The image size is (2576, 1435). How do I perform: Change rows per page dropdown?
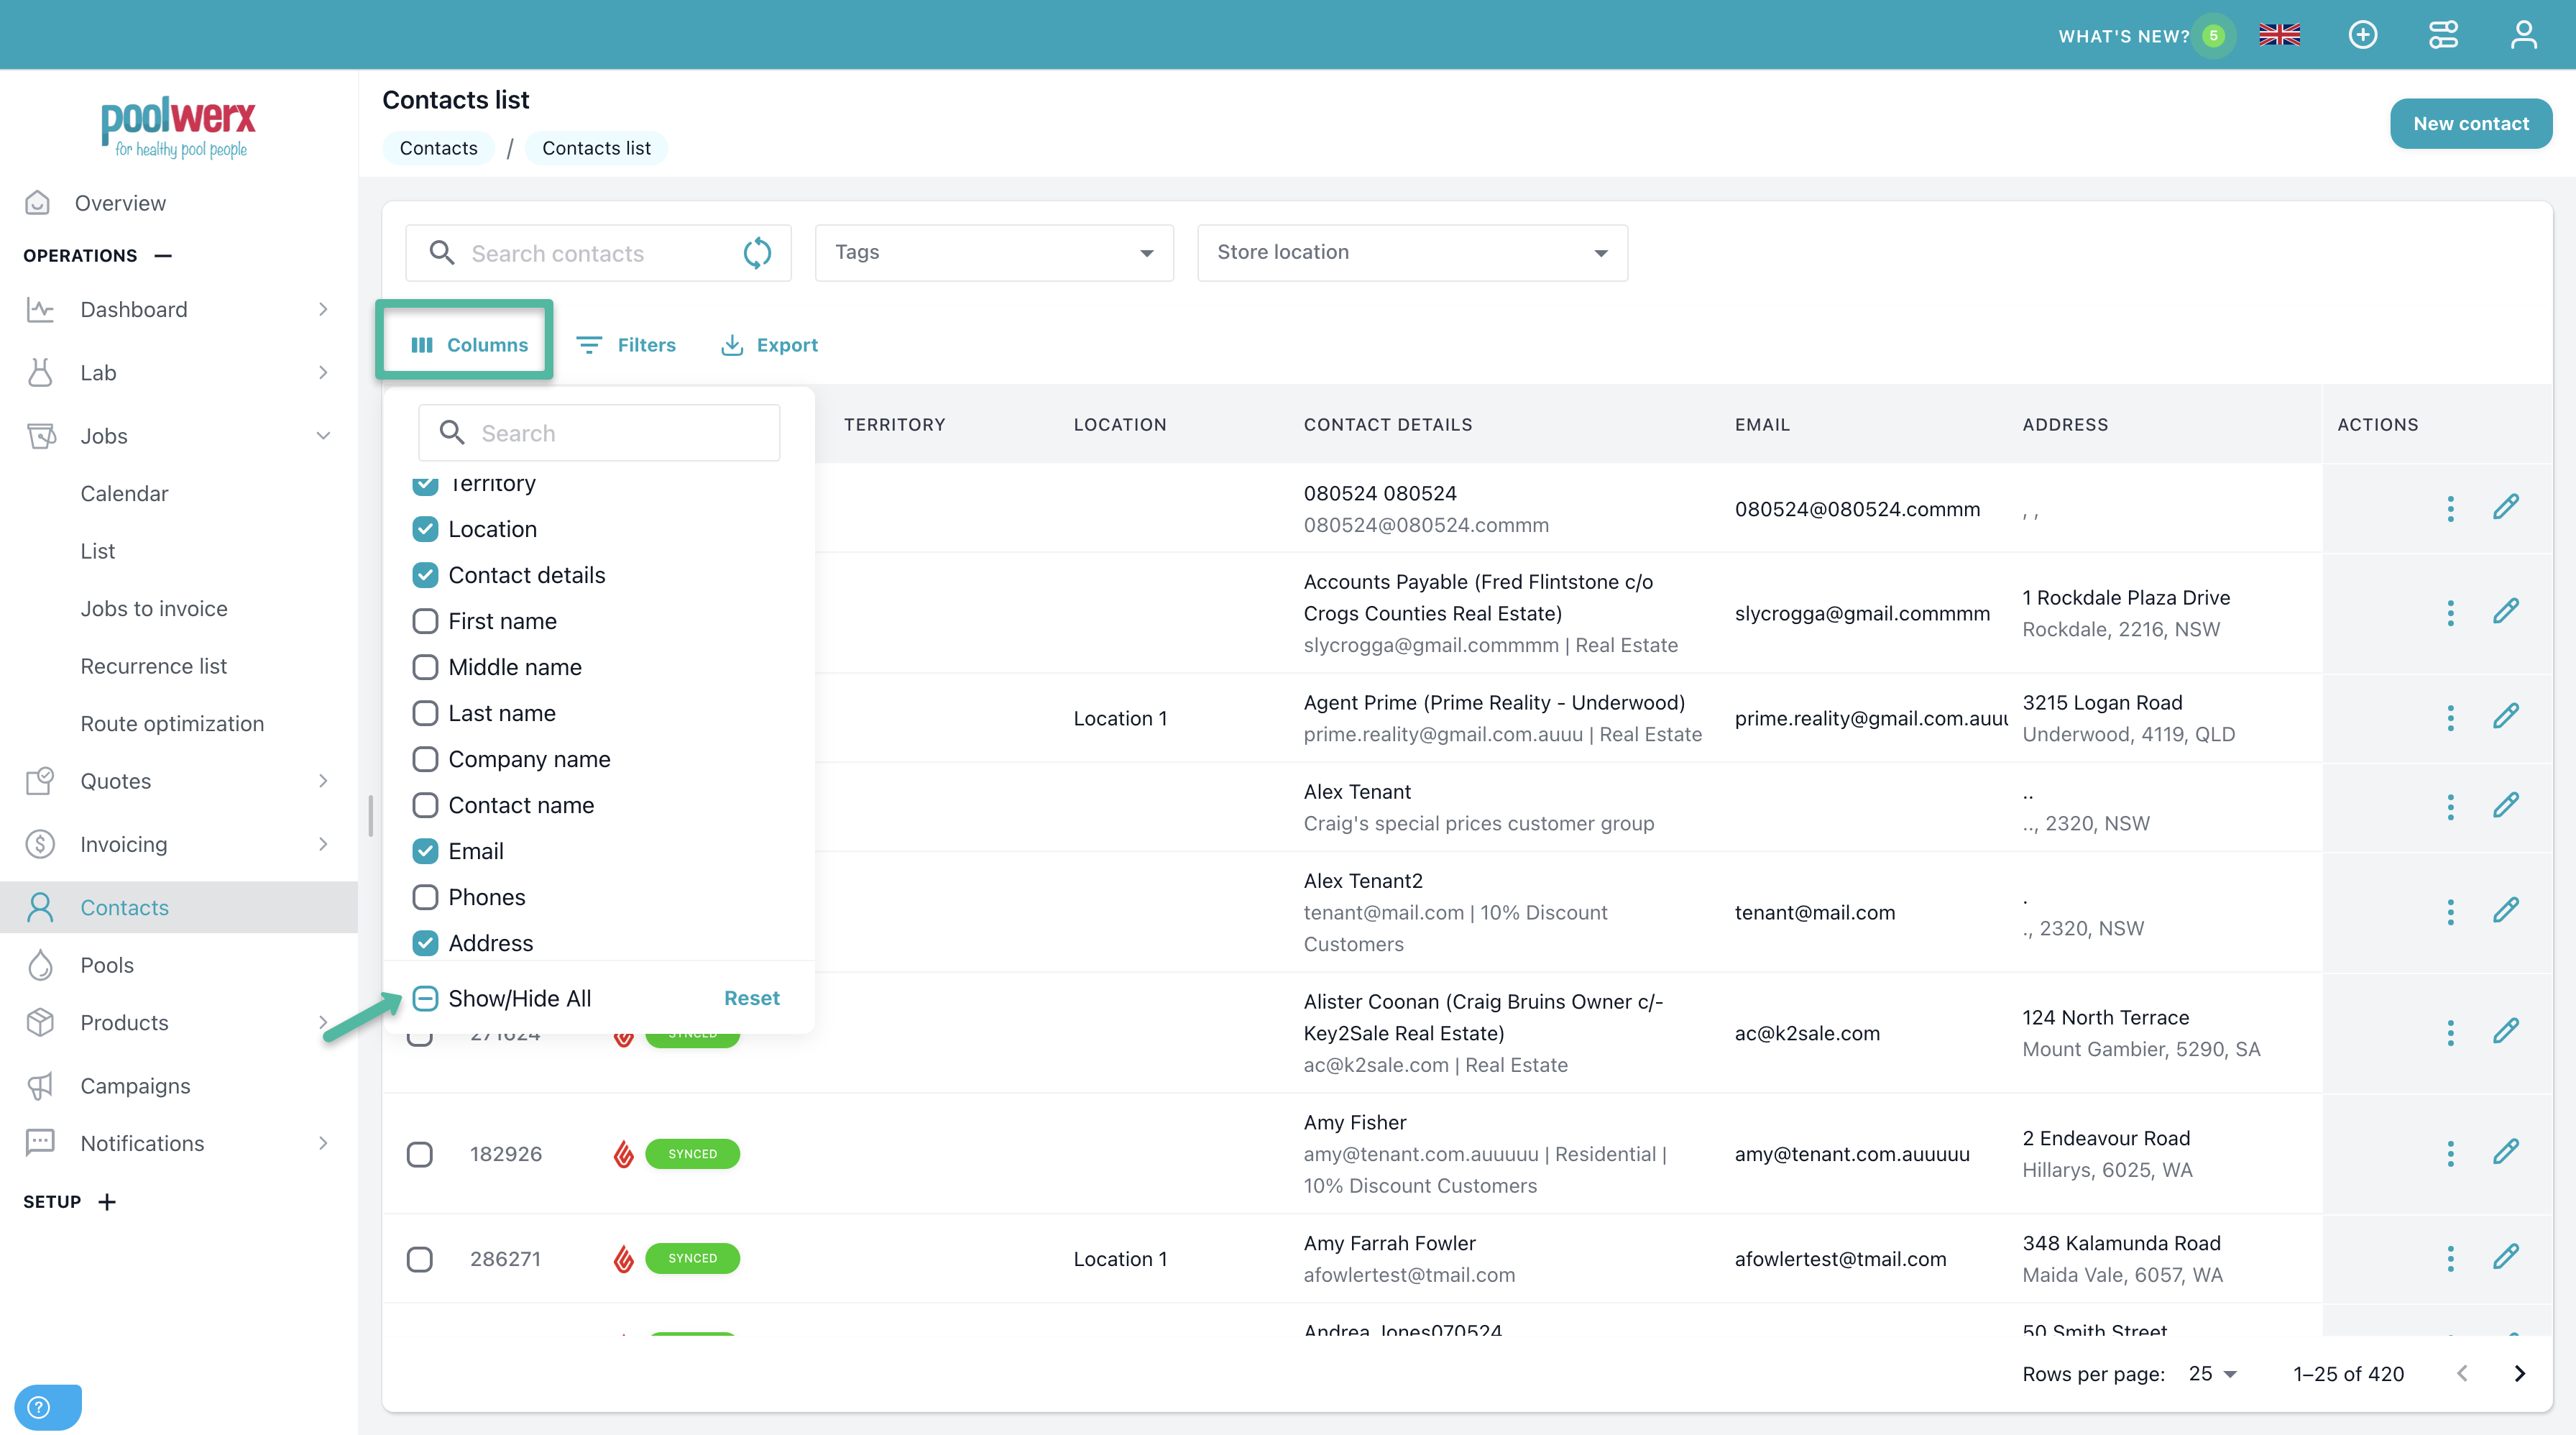coord(2212,1374)
